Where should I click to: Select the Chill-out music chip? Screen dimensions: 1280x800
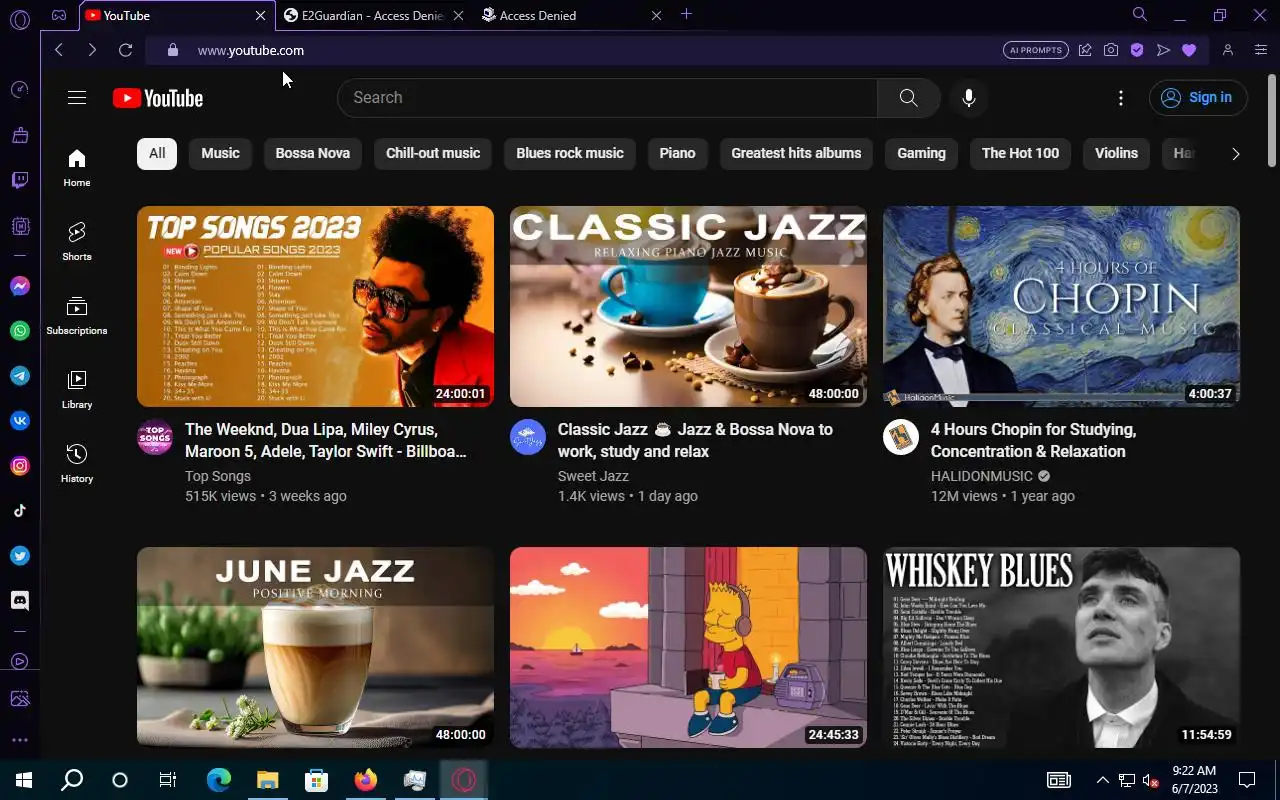point(433,153)
